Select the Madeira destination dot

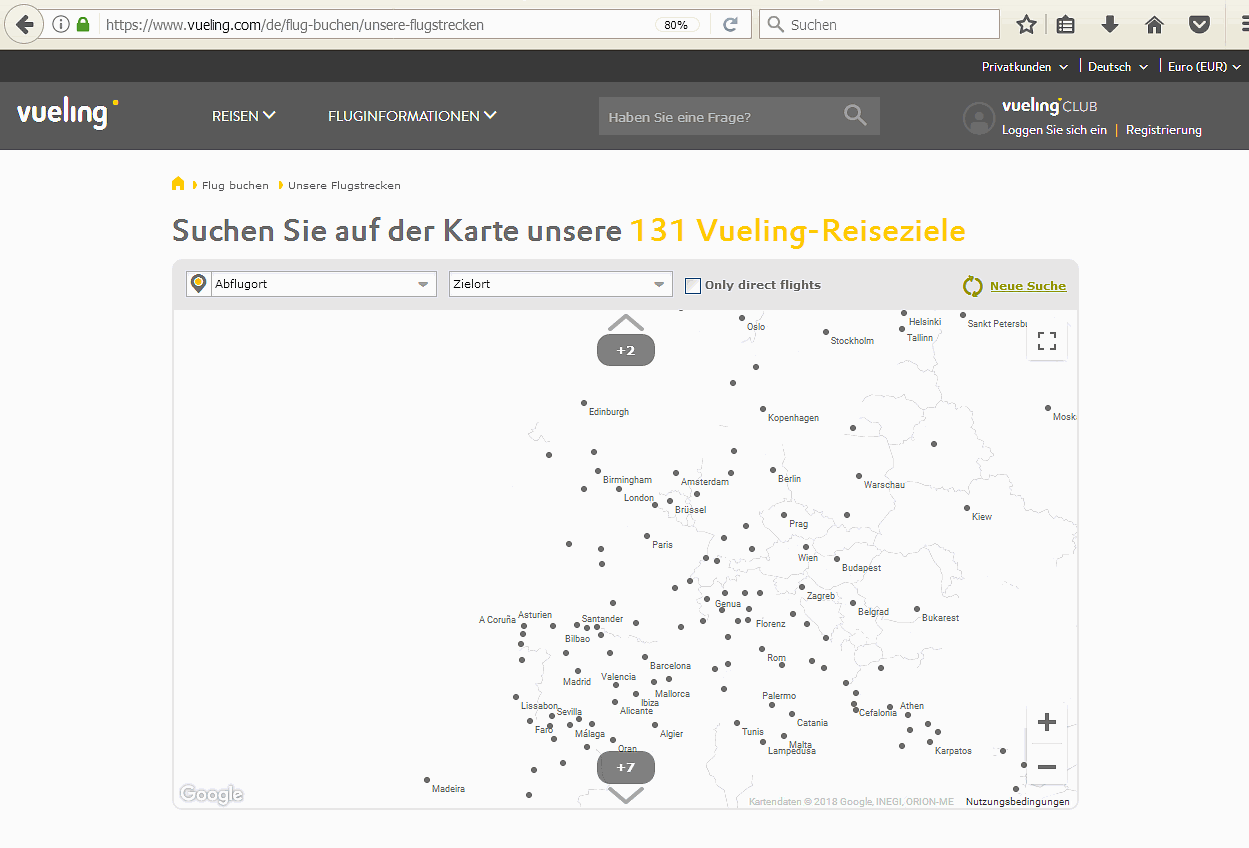coord(427,780)
